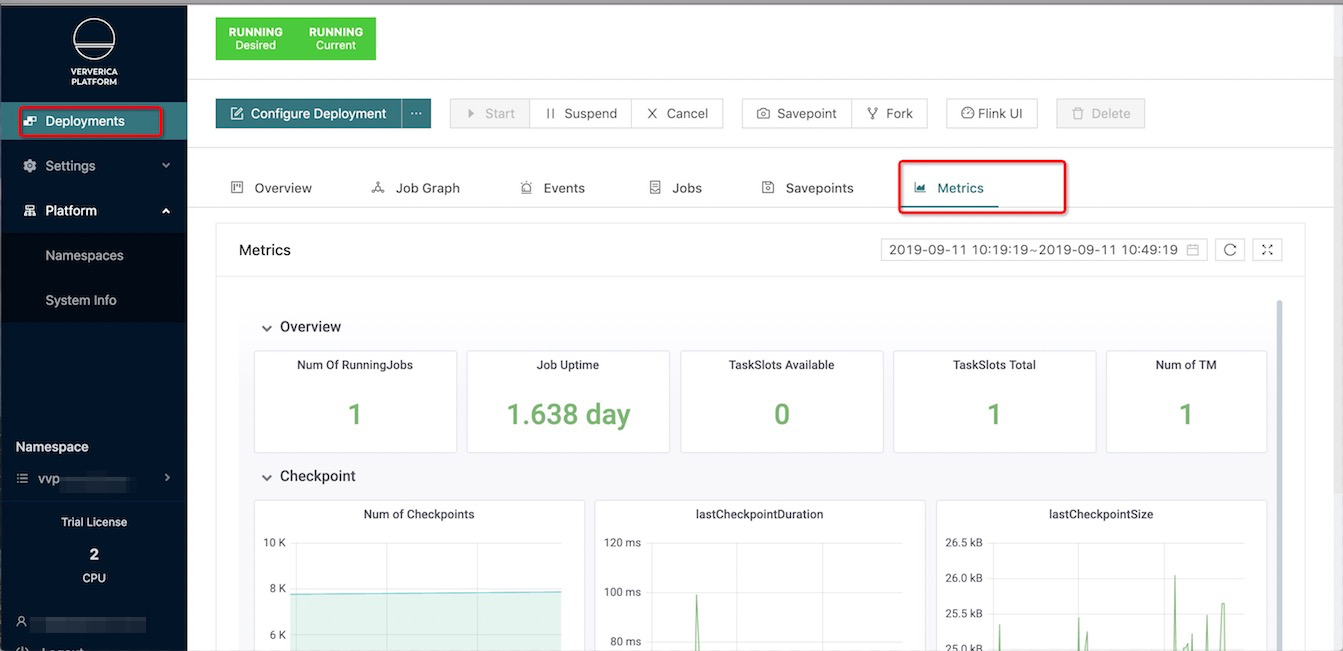
Task: Click the Overview tab icon
Action: coord(237,187)
